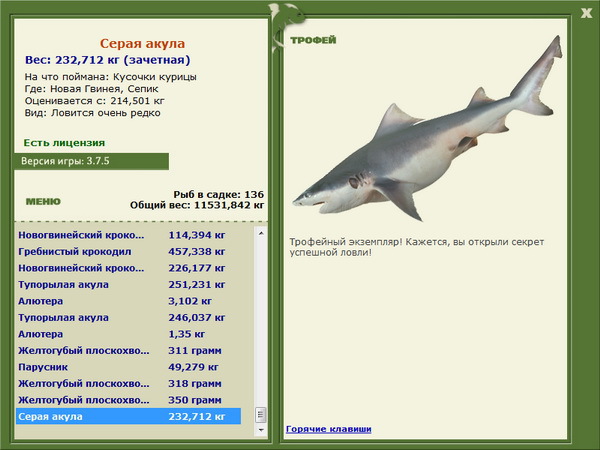600x450 pixels.
Task: Click the fish list scrollbar thumb
Action: pyautogui.click(x=262, y=412)
